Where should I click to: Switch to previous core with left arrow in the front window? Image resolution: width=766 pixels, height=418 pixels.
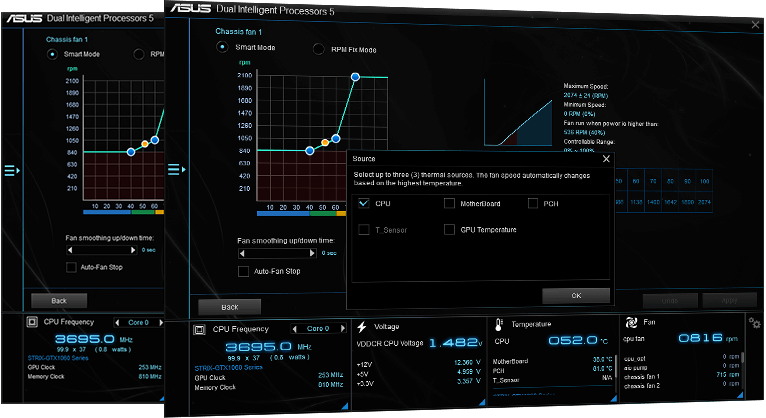295,329
